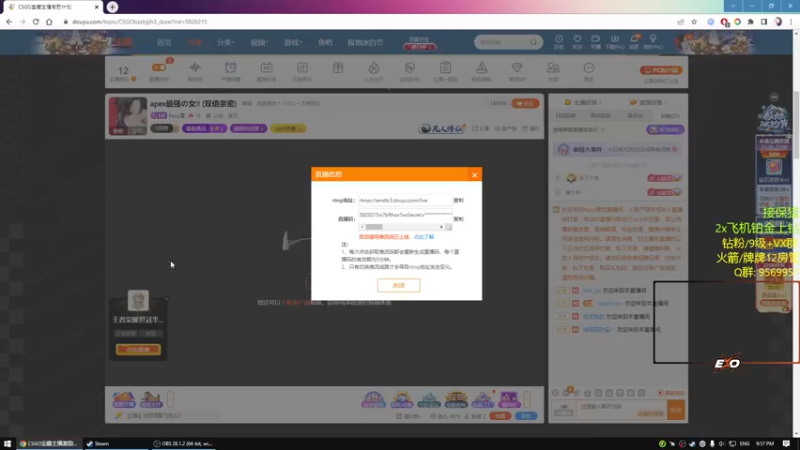
Task: Click the stream key horizontal scrollbar thumb
Action: 374,227
